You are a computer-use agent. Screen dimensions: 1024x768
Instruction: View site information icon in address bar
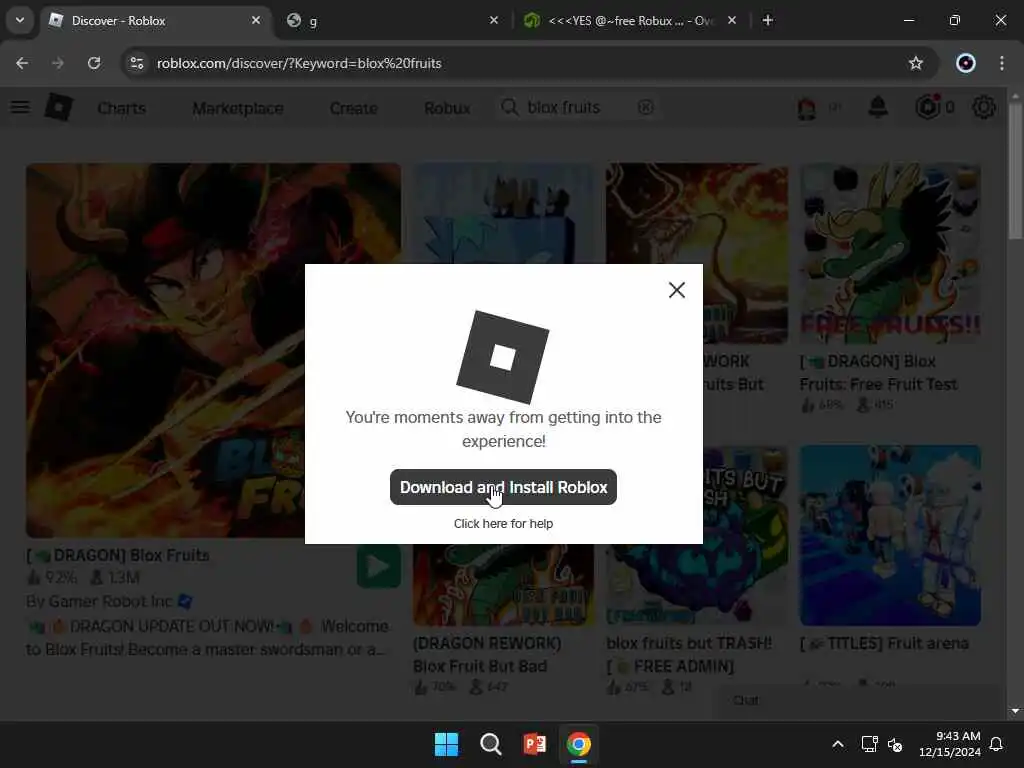[x=136, y=63]
